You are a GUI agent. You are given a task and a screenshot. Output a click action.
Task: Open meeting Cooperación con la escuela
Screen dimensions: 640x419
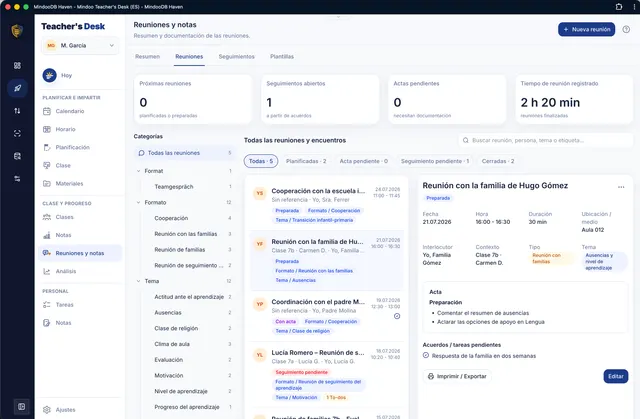(x=327, y=205)
